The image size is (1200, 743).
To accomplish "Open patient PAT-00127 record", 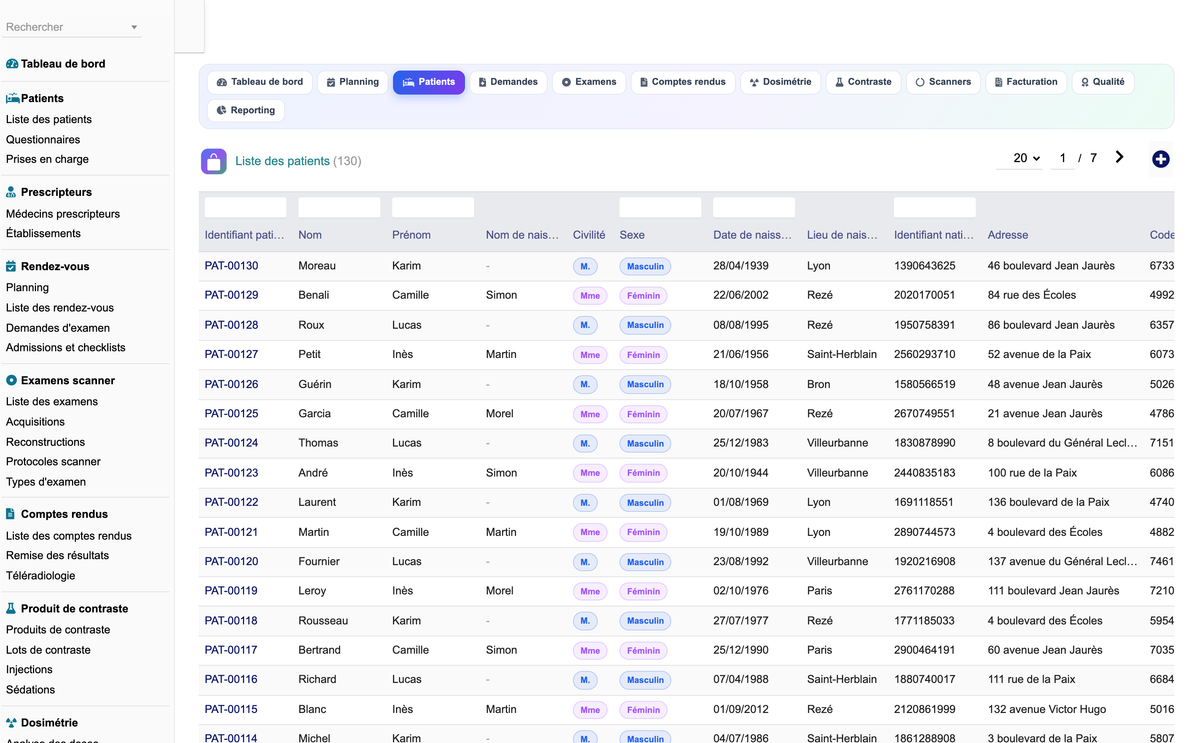I will [x=231, y=354].
